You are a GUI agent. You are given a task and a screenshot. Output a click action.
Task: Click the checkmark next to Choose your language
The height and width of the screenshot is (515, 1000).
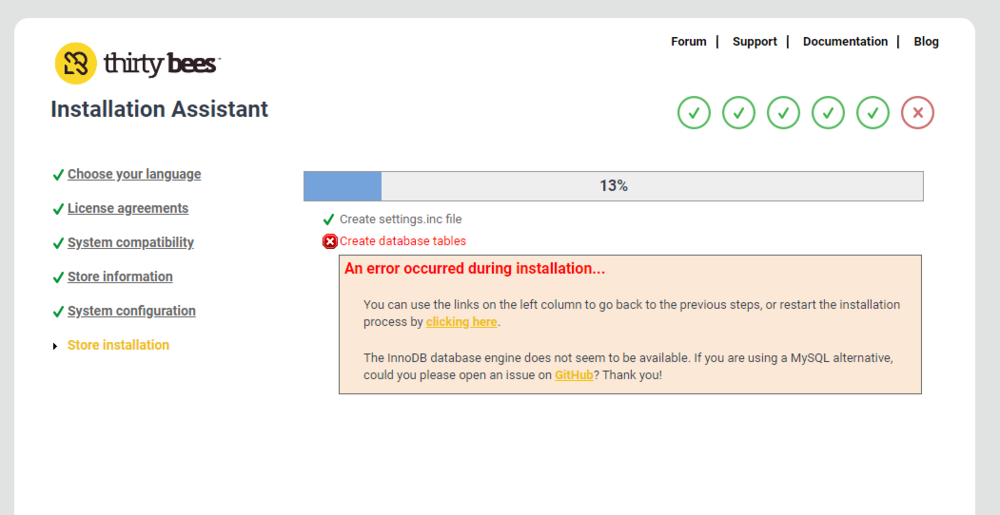58,175
